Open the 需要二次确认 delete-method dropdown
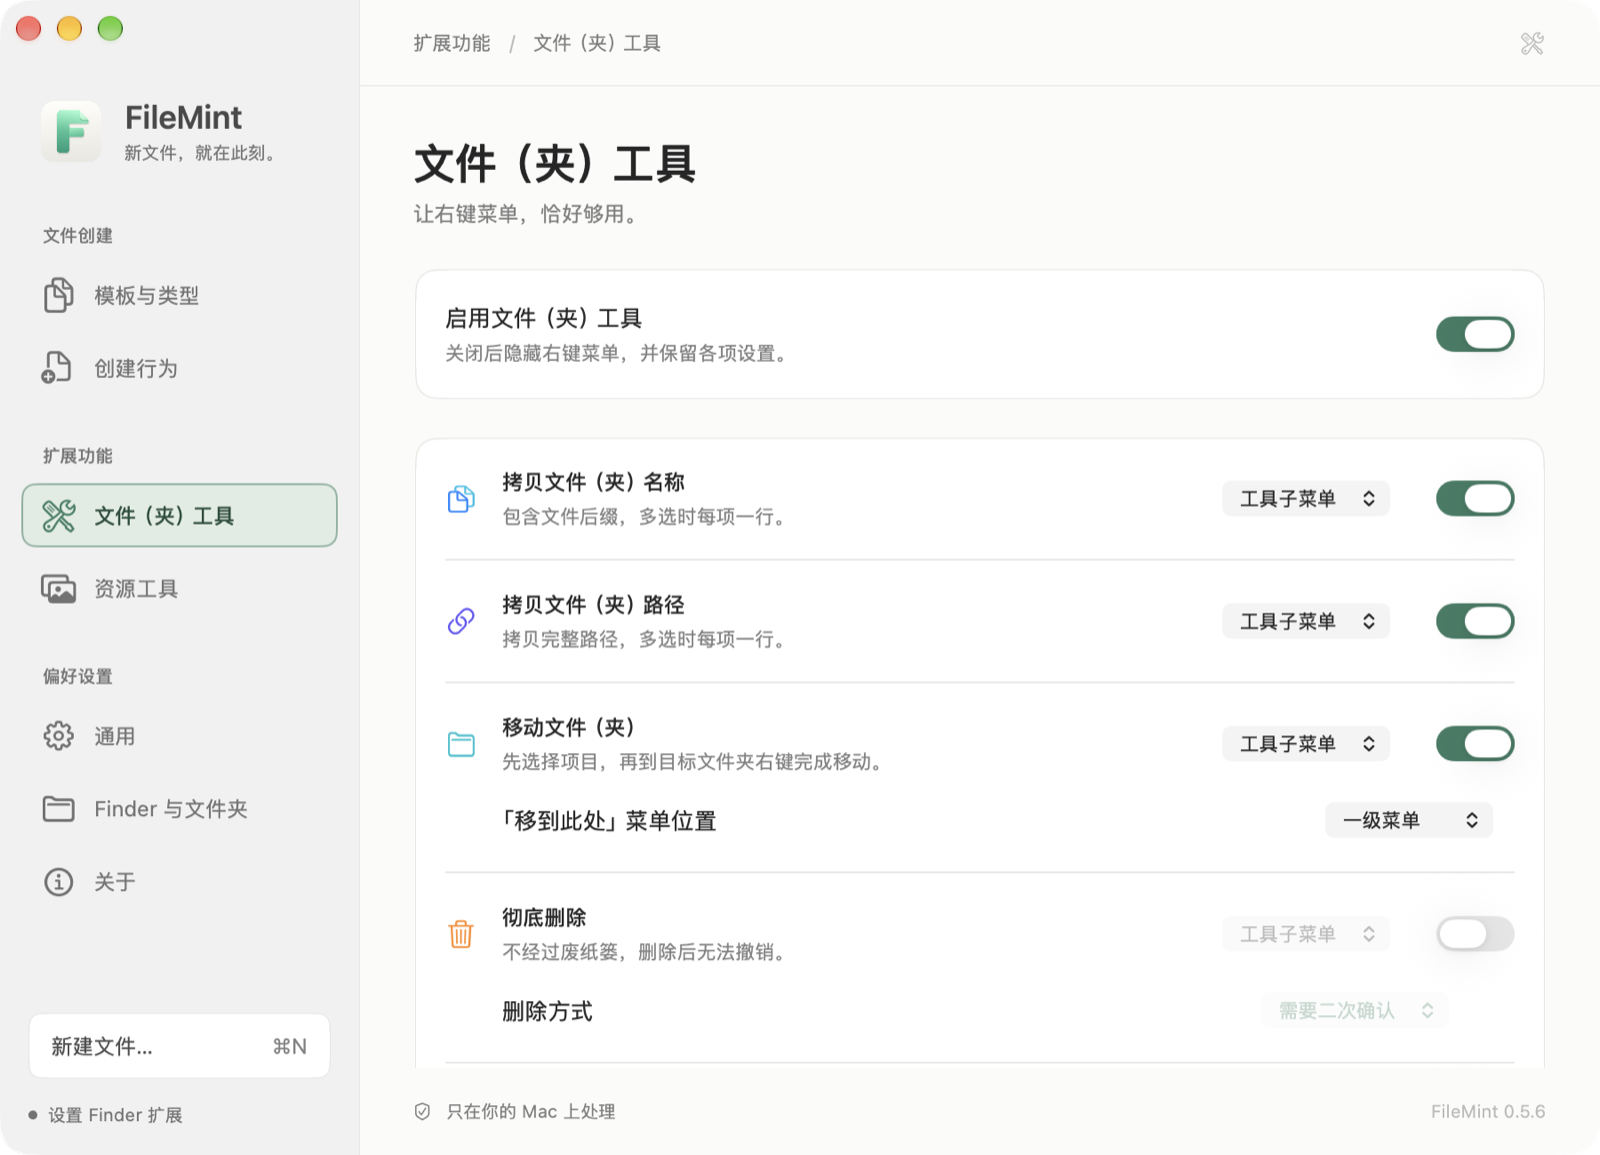 point(1355,1010)
